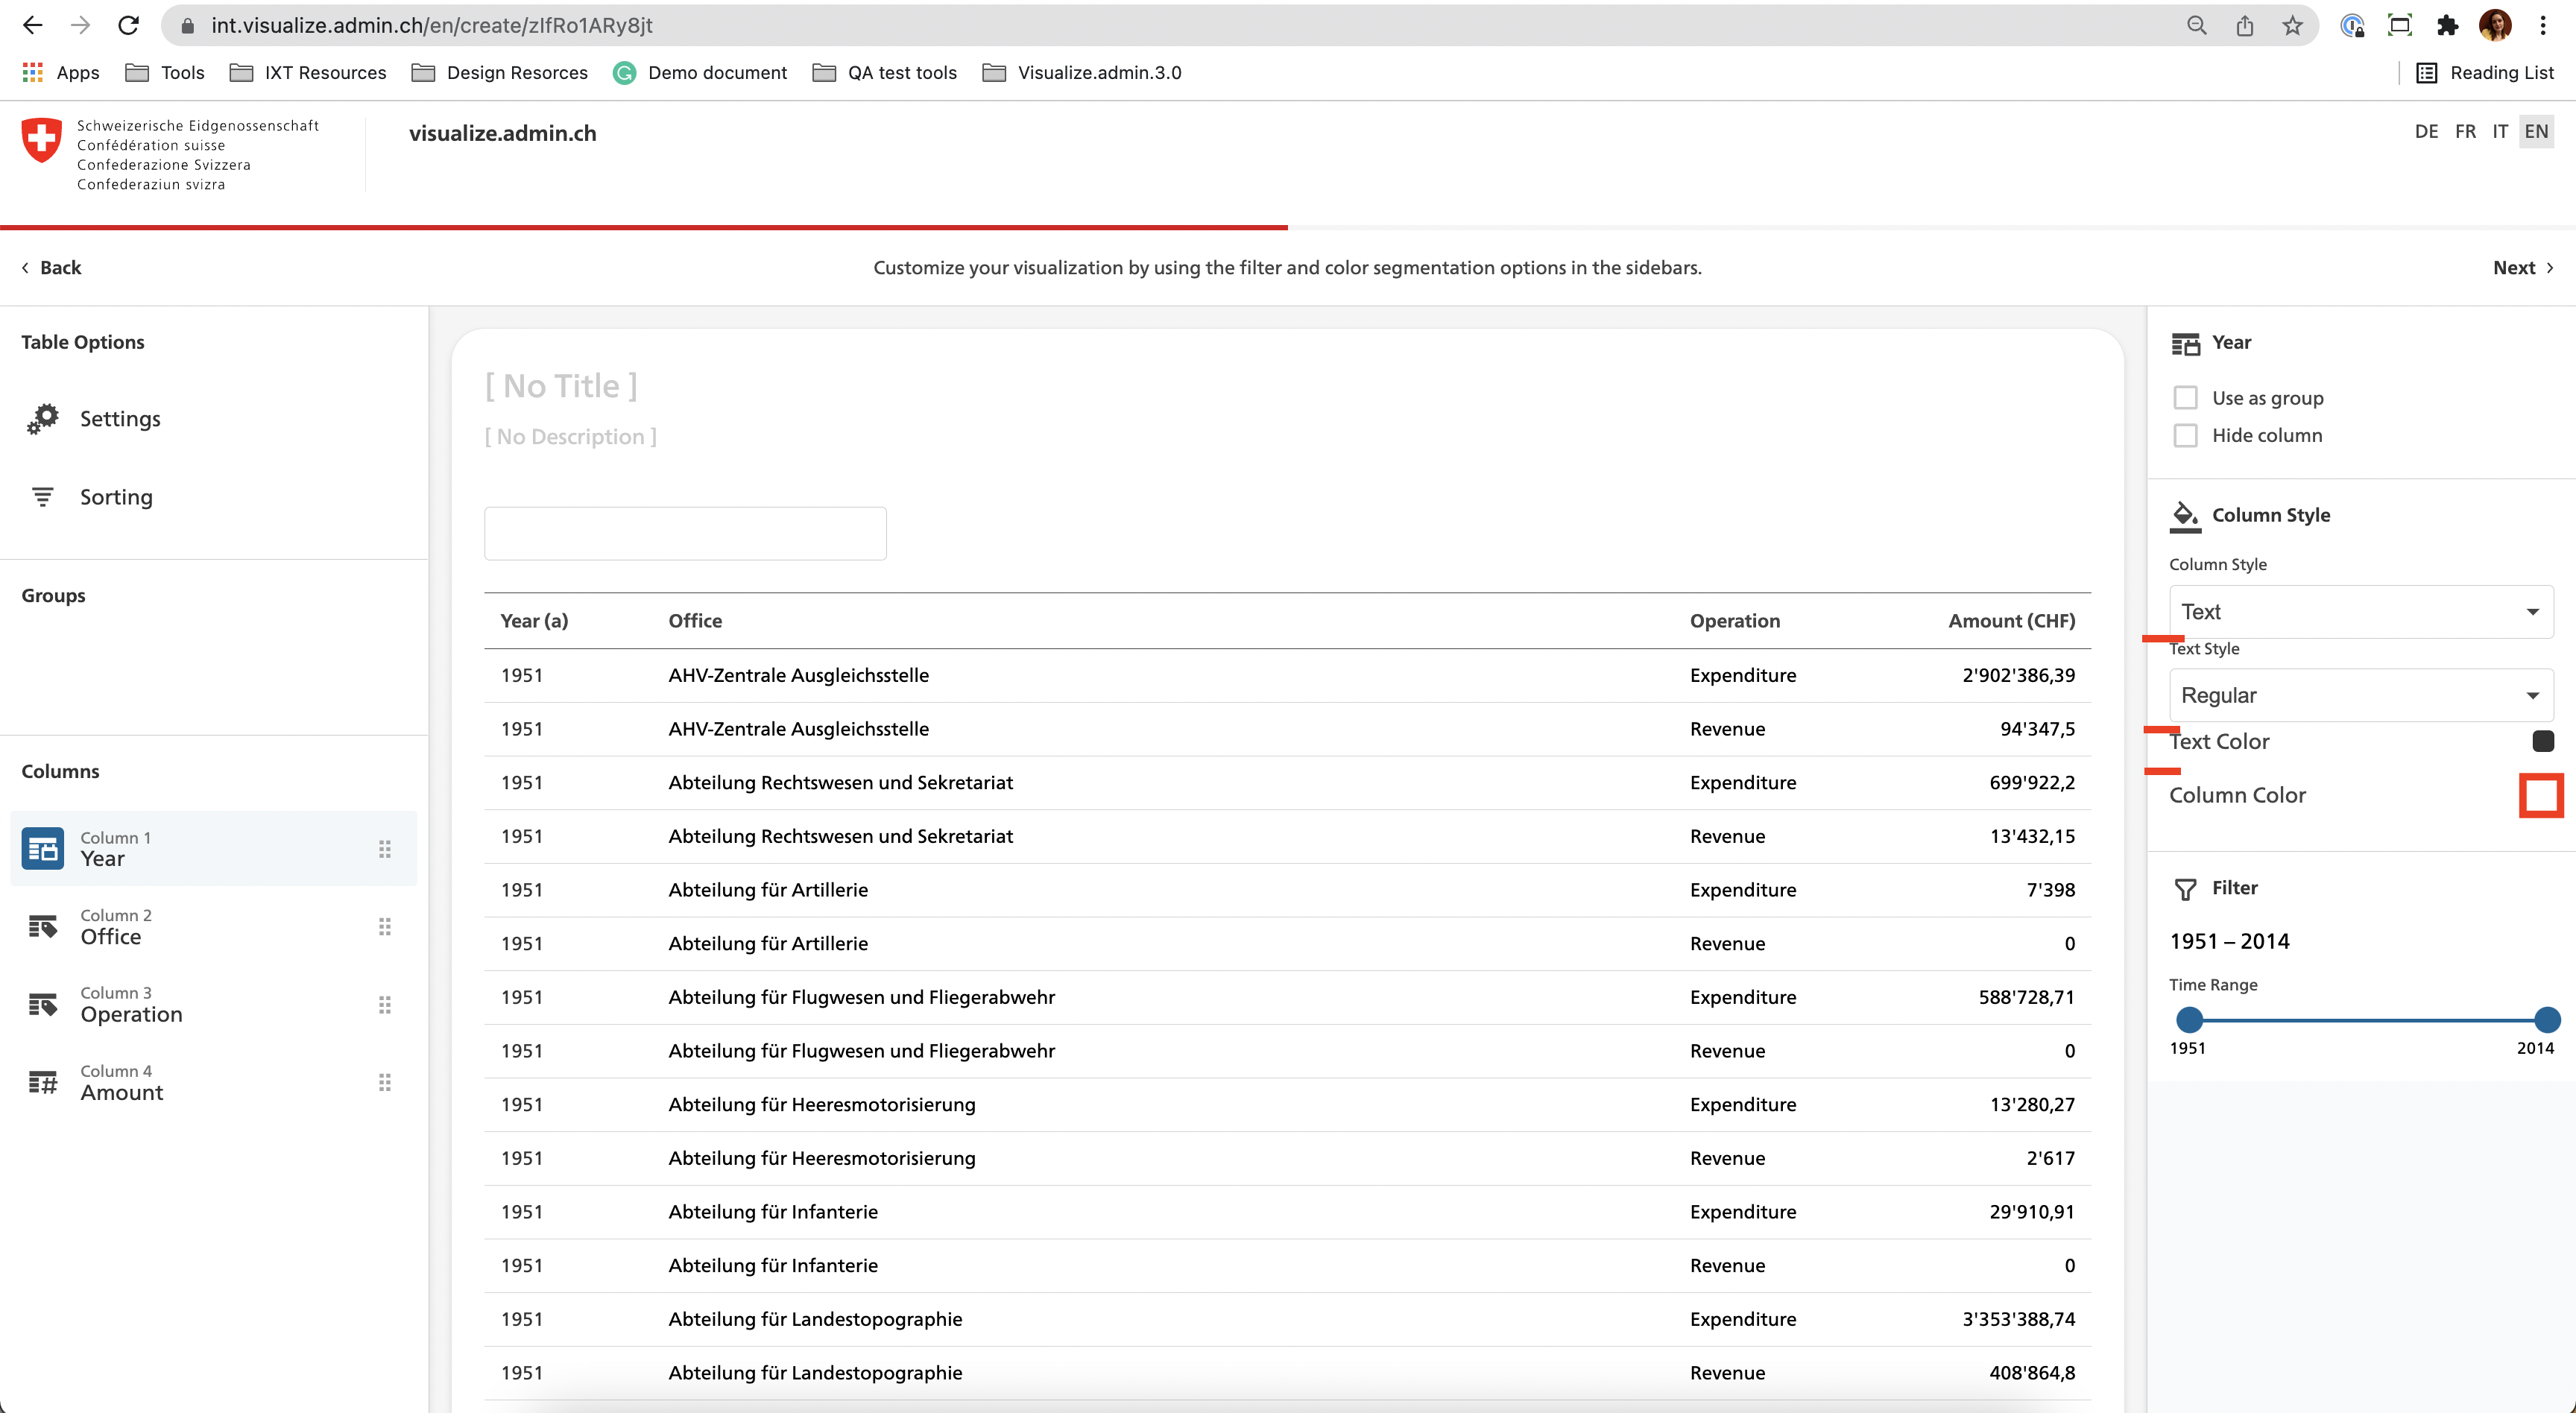This screenshot has height=1413, width=2576.
Task: Select the Year column icon
Action: click(x=43, y=848)
